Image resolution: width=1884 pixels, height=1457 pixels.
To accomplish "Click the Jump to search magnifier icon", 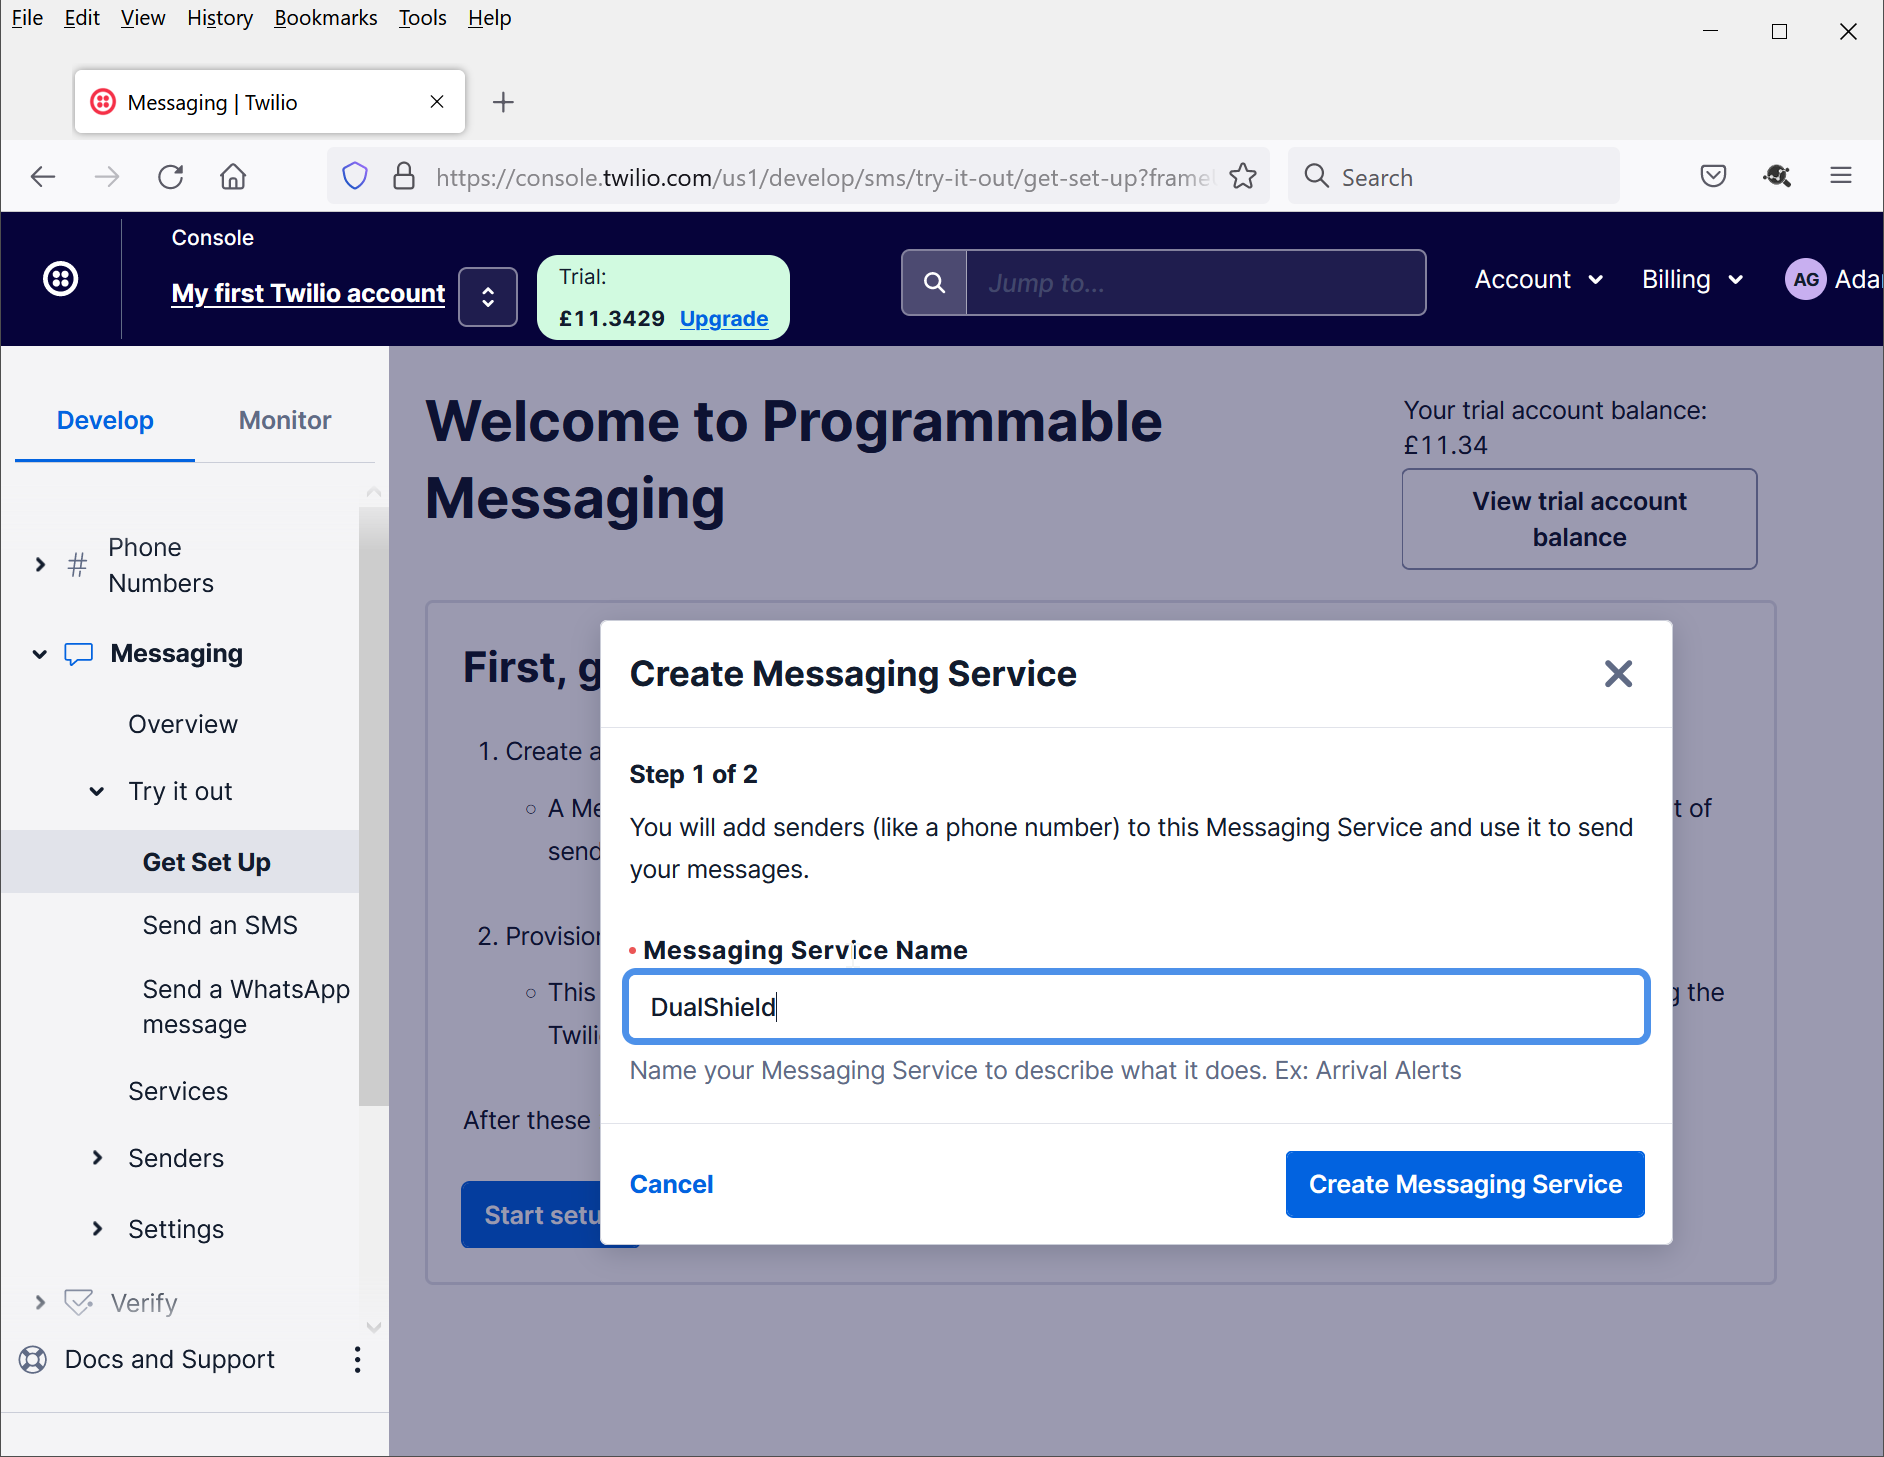I will pos(934,283).
